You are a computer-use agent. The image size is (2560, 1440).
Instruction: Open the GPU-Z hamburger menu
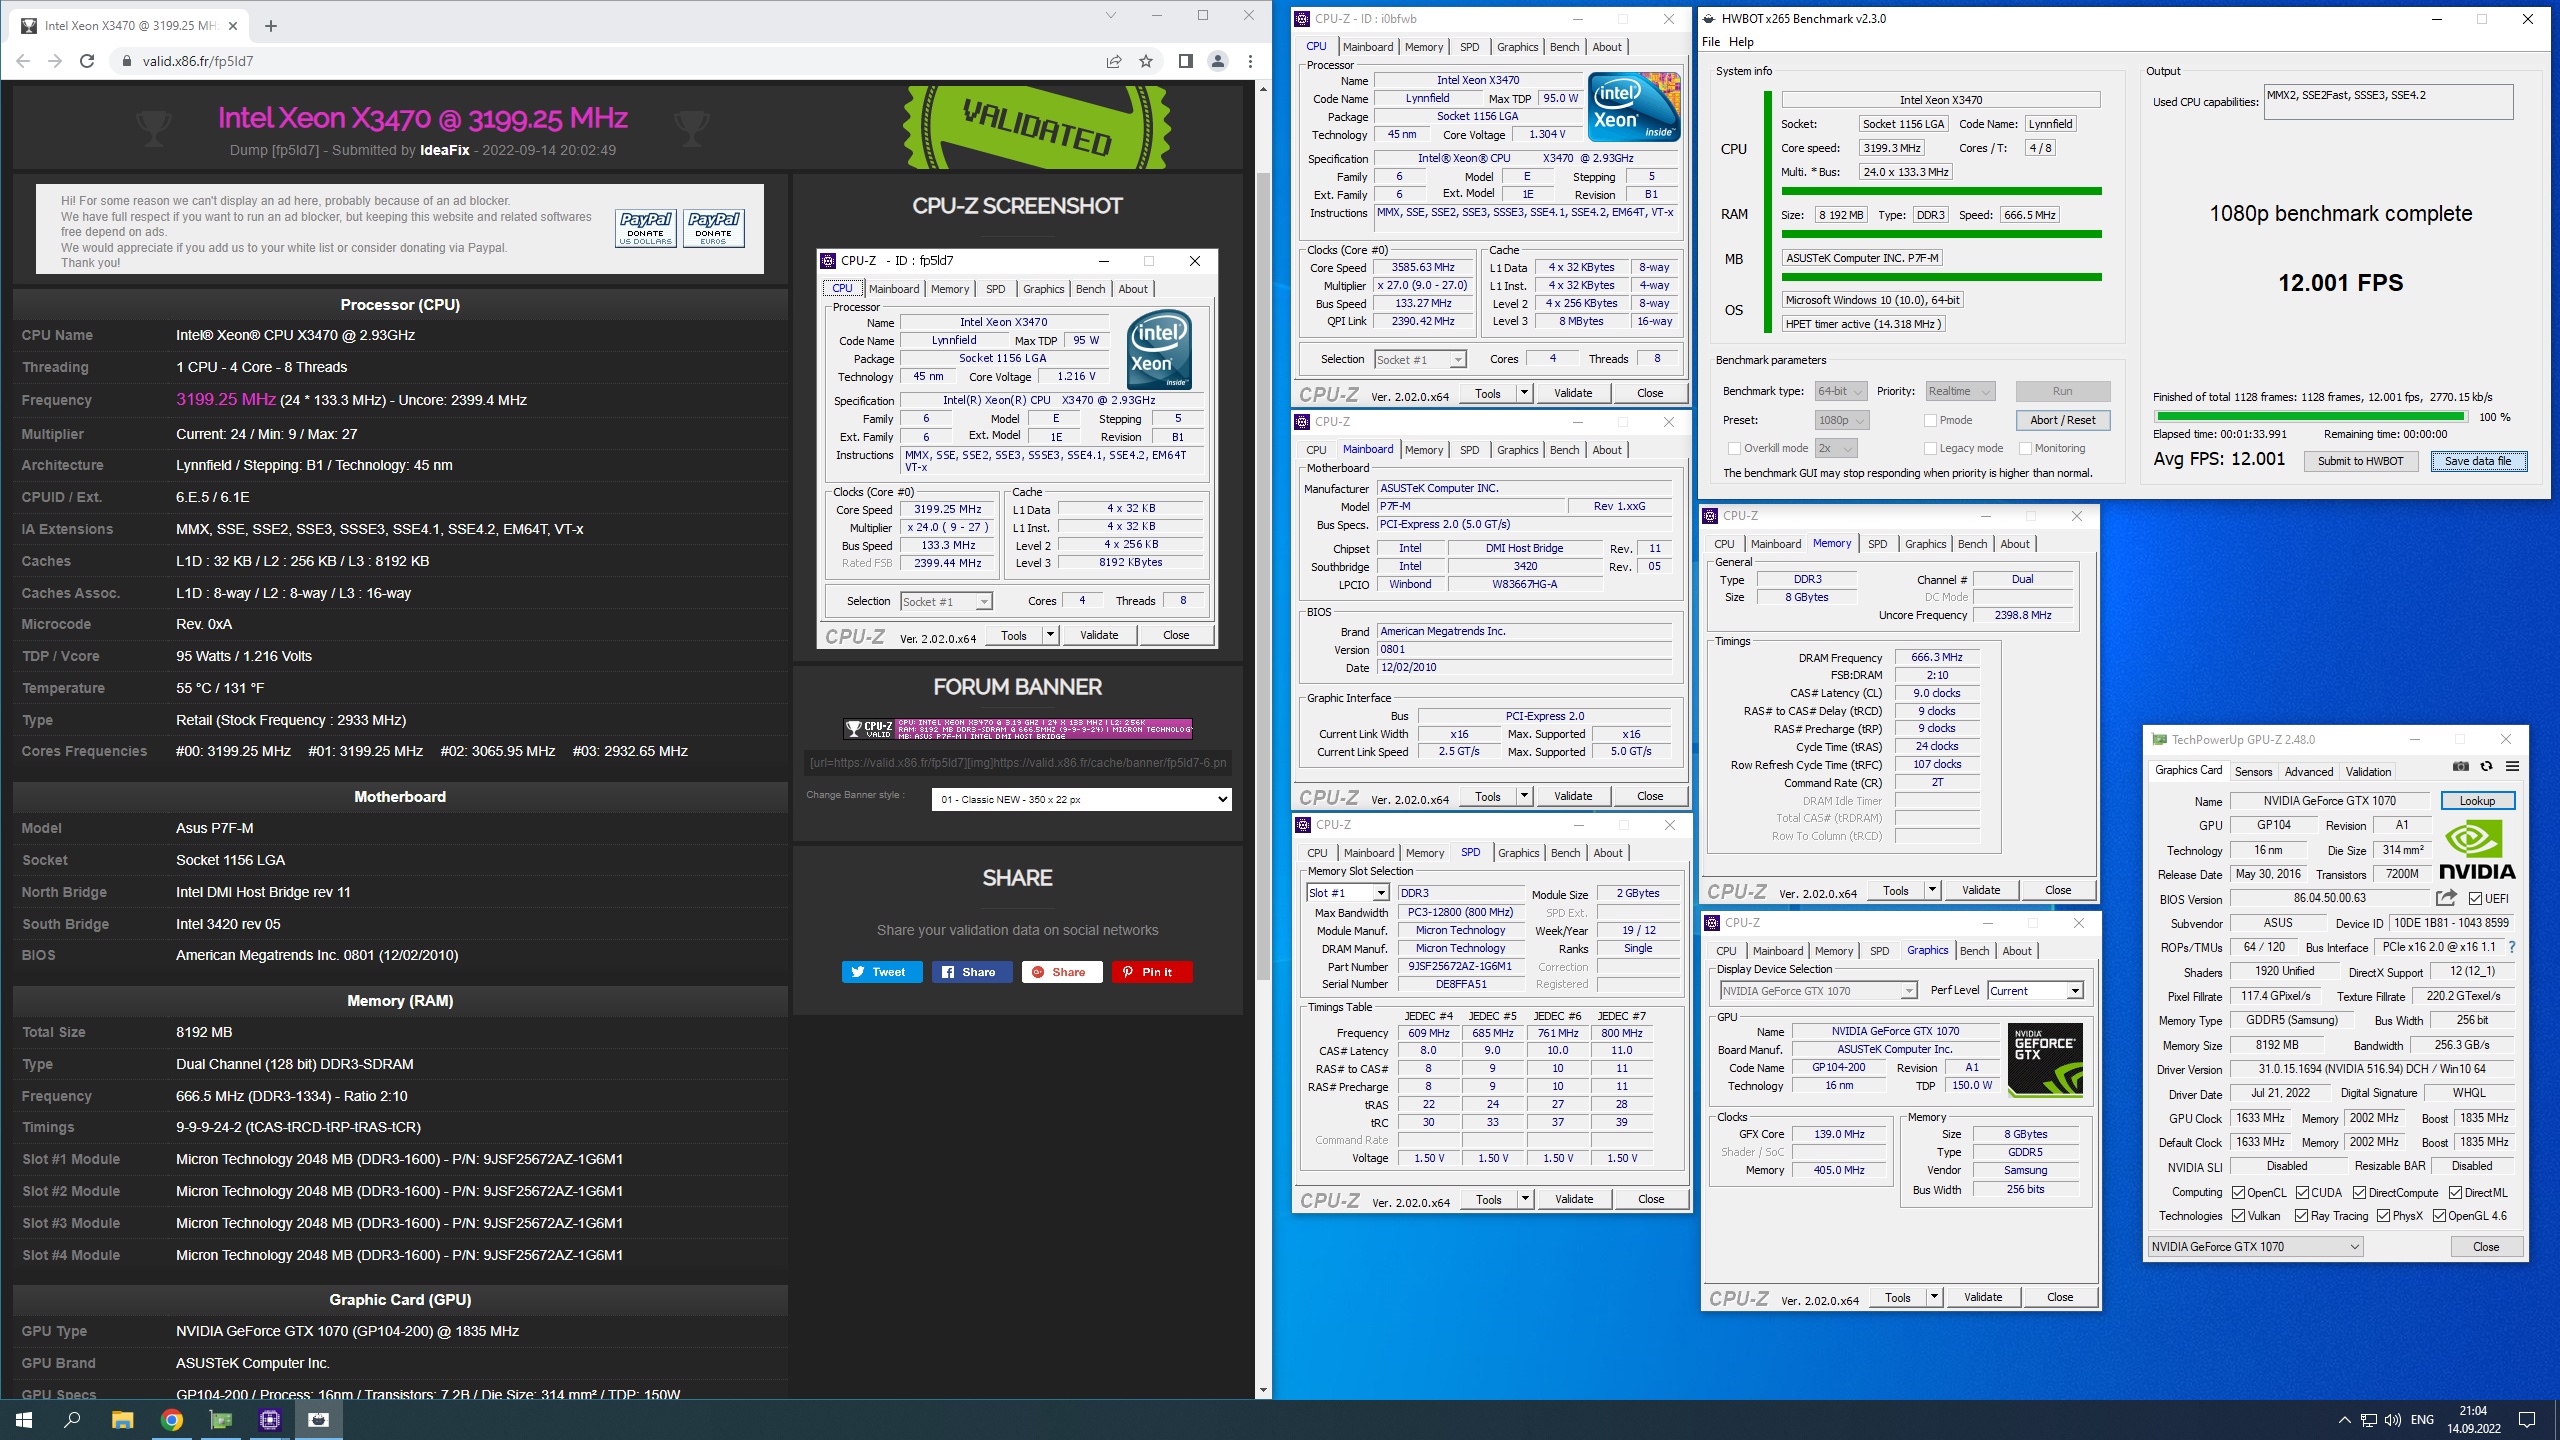(x=2512, y=767)
